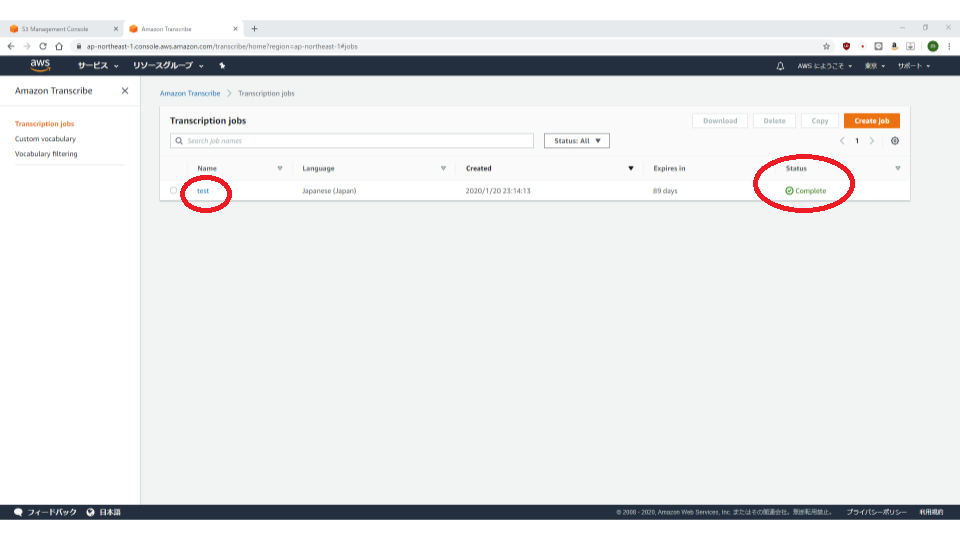Open the AWS account name dropdown
The width and height of the screenshot is (960, 540).
[825, 66]
